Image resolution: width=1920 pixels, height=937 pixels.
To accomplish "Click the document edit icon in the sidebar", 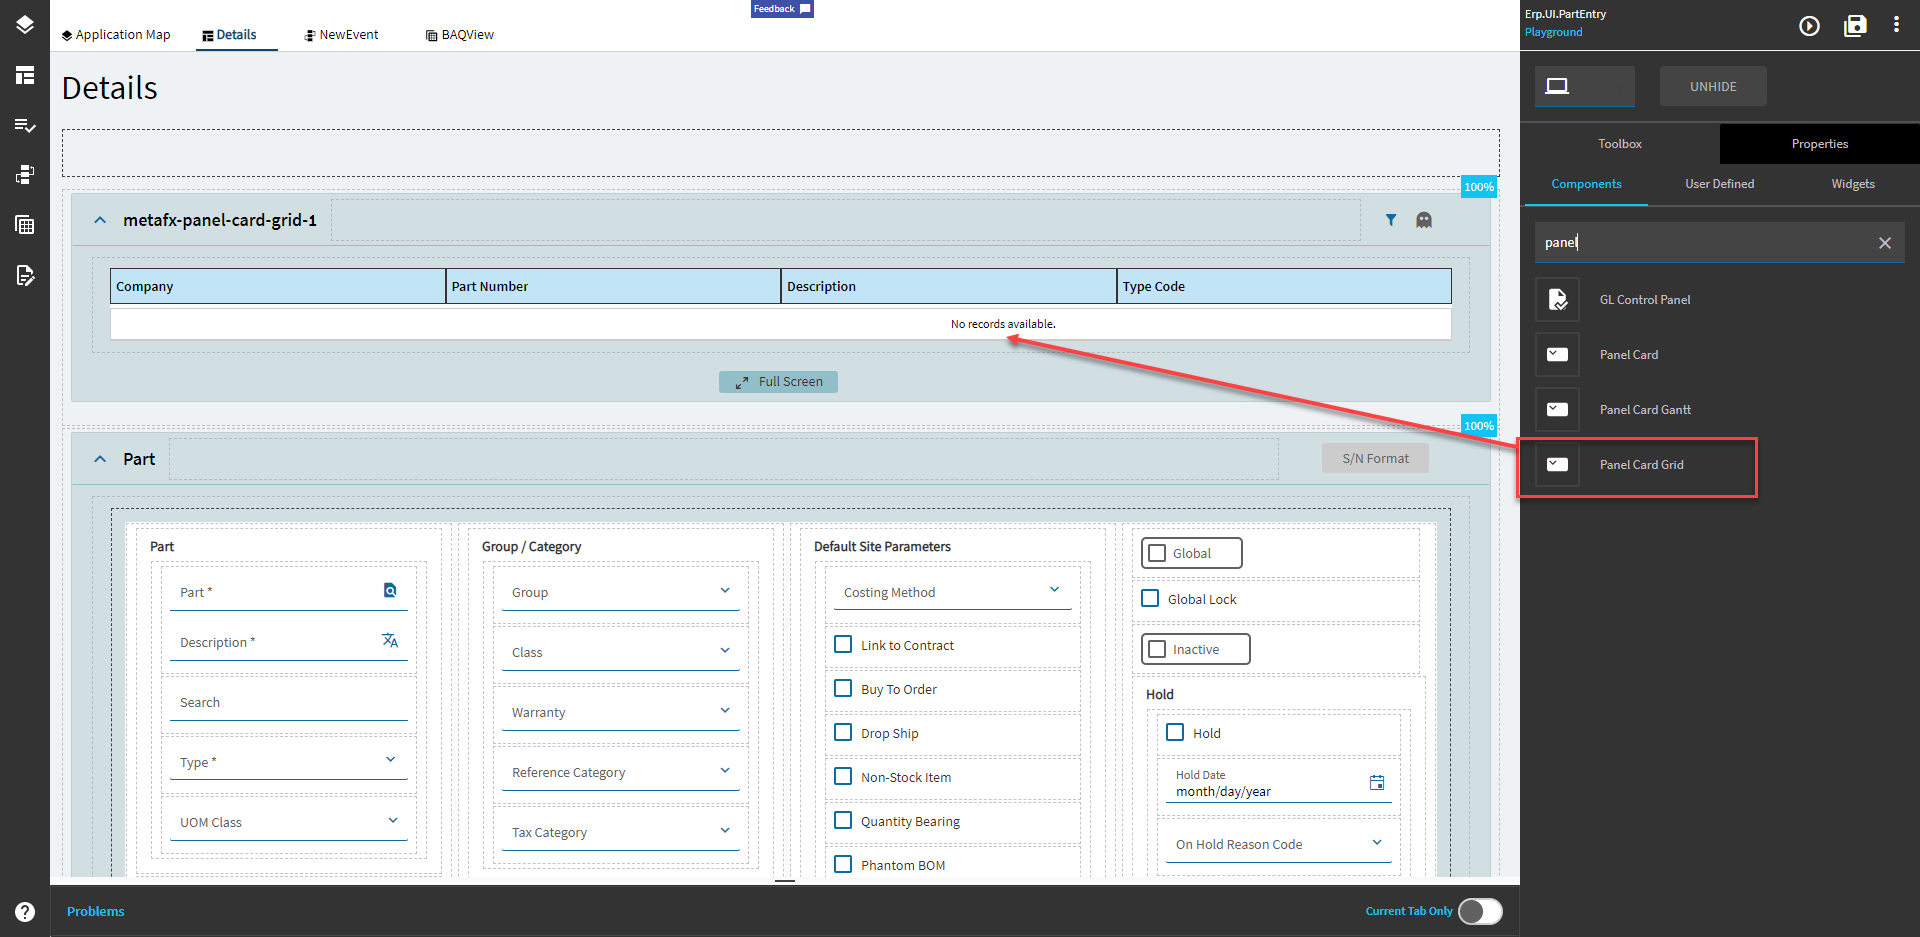I will click(x=24, y=276).
